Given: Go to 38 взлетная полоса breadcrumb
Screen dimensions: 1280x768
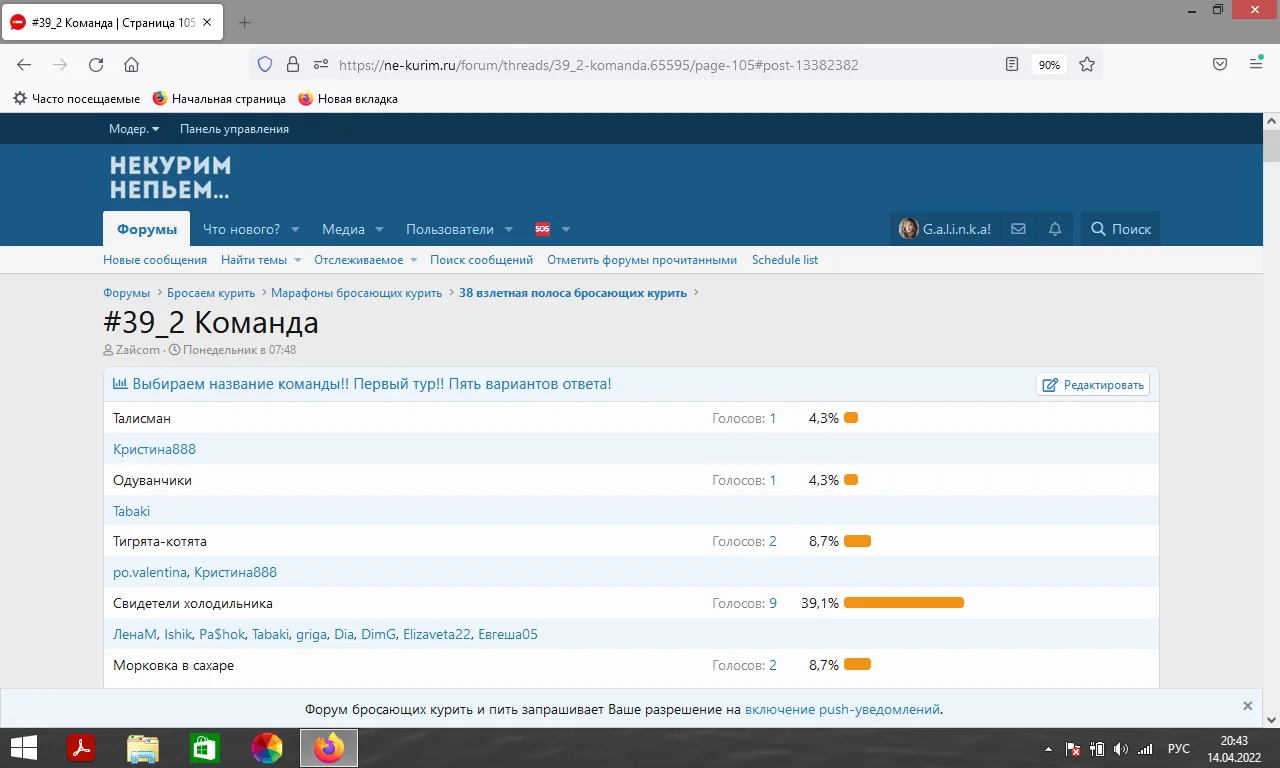Looking at the screenshot, I should [x=573, y=293].
